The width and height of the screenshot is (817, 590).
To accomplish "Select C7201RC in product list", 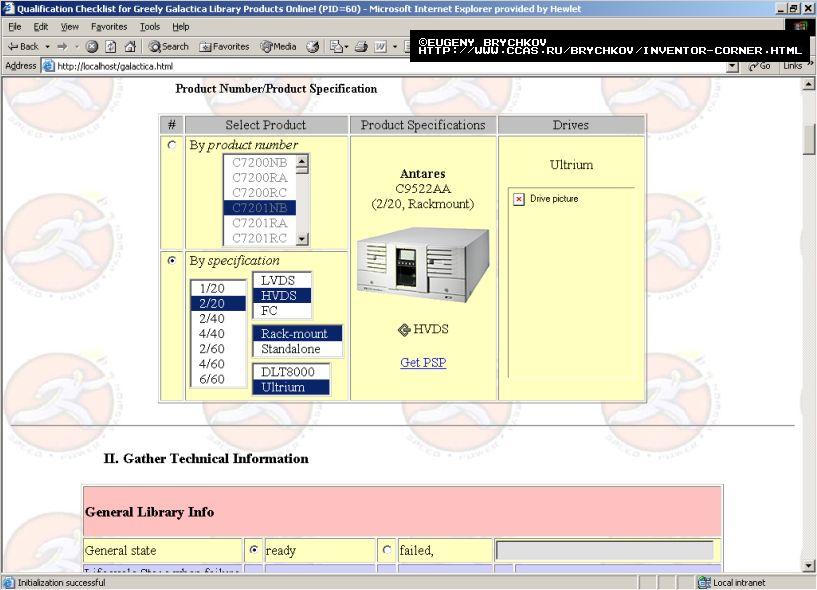I will point(259,238).
